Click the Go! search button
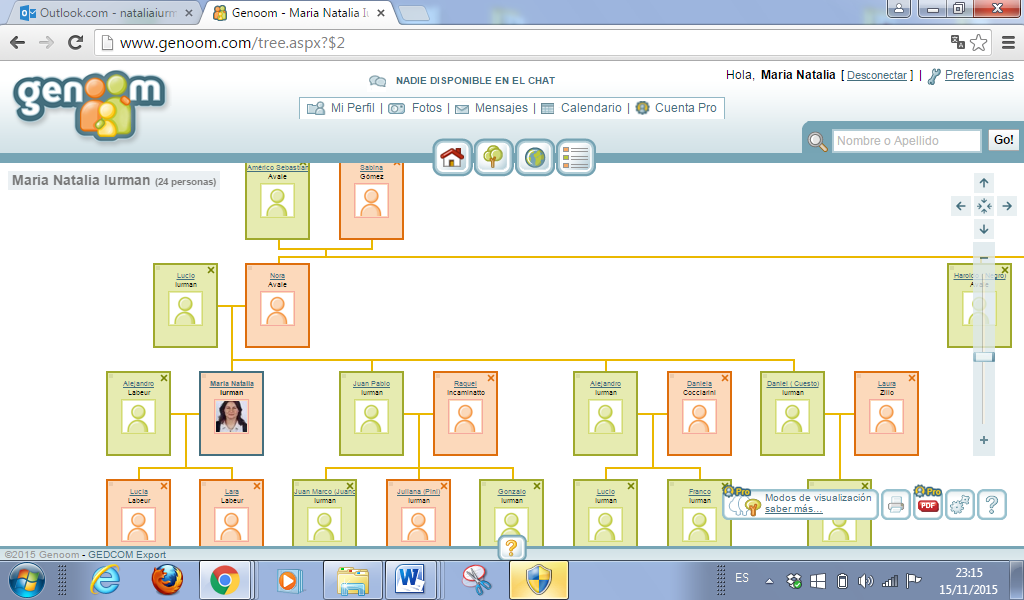 (x=1003, y=140)
